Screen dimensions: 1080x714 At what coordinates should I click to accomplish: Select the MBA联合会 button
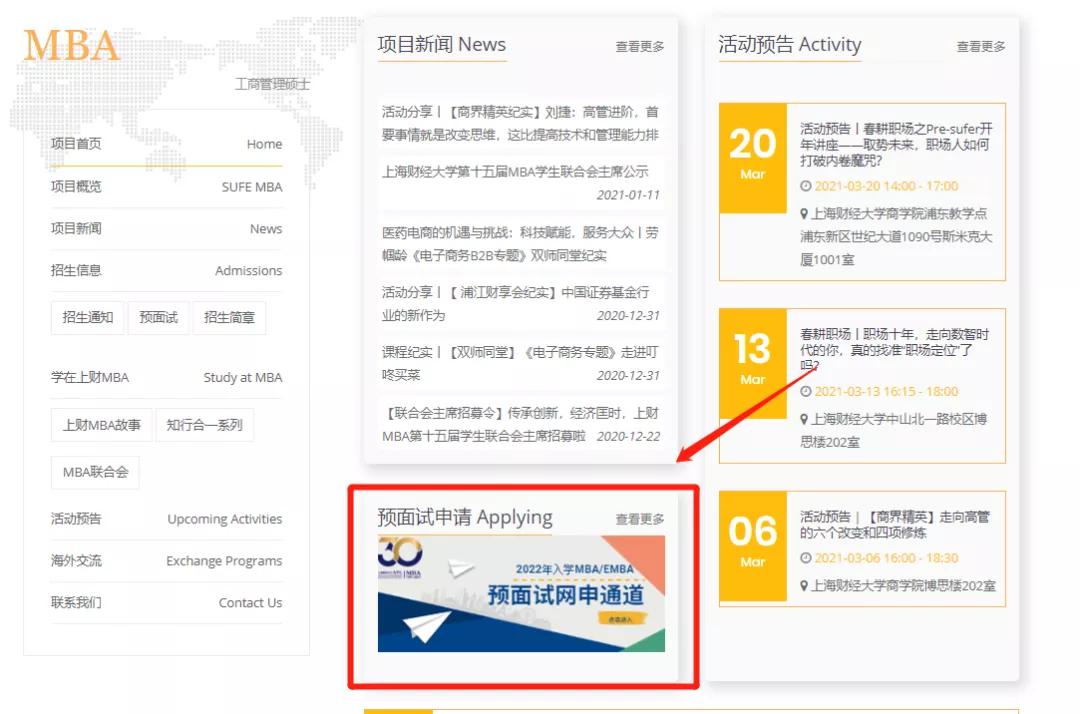[x=95, y=472]
